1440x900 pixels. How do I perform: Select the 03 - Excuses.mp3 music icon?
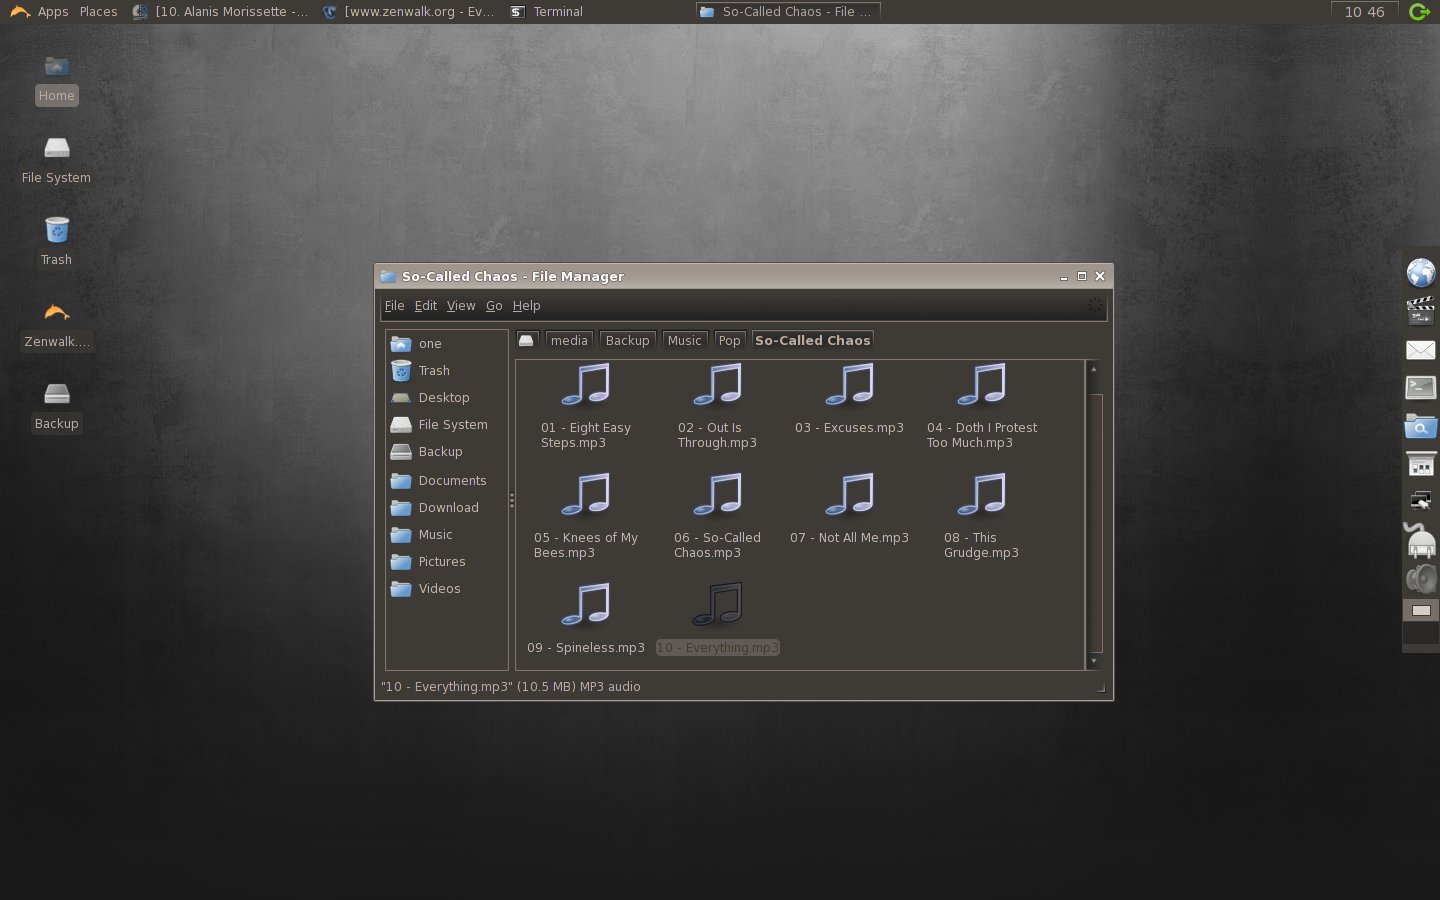[x=849, y=385]
